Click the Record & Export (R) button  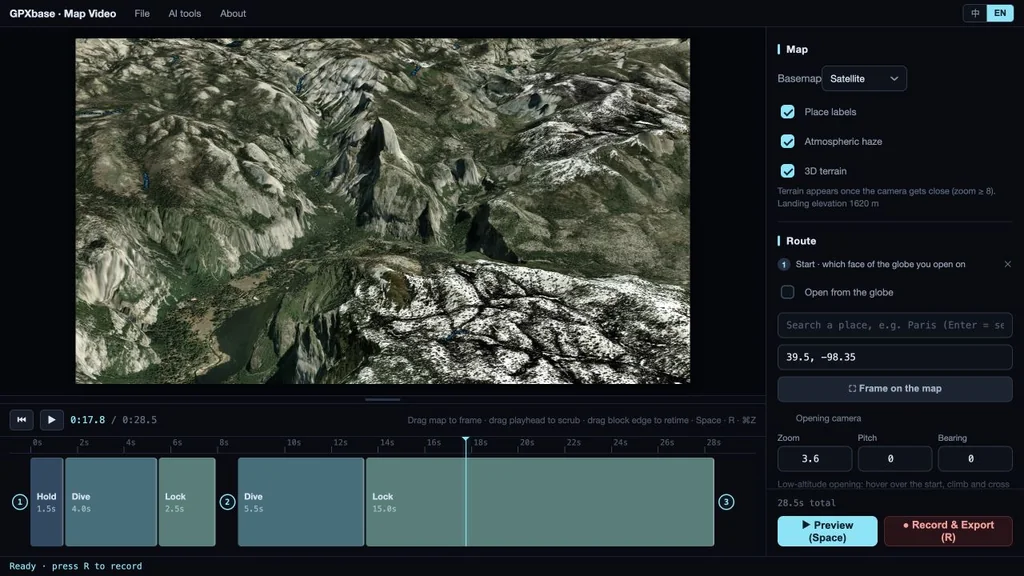point(948,531)
